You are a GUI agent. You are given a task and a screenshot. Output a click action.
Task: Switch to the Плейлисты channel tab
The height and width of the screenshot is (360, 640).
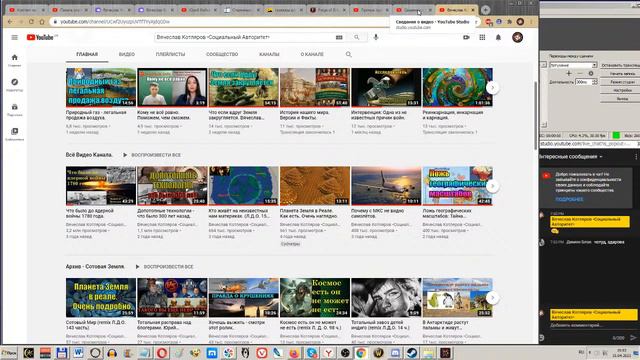170,54
